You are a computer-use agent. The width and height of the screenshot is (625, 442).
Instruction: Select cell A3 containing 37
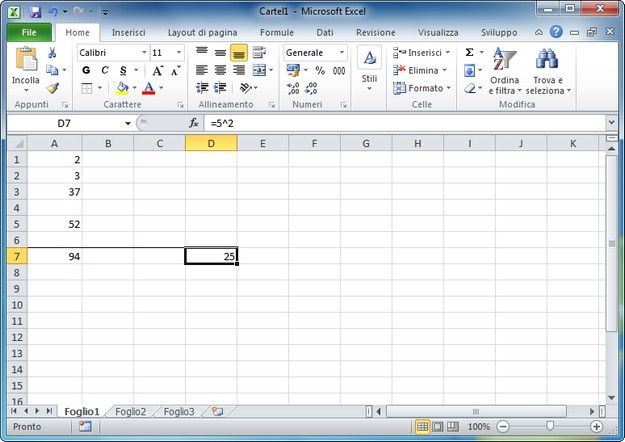coord(55,192)
